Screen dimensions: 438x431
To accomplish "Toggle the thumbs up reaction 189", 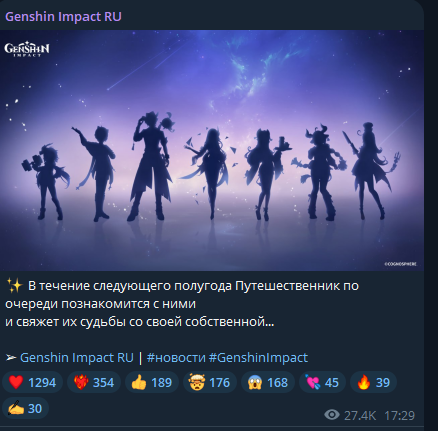I will pos(152,382).
